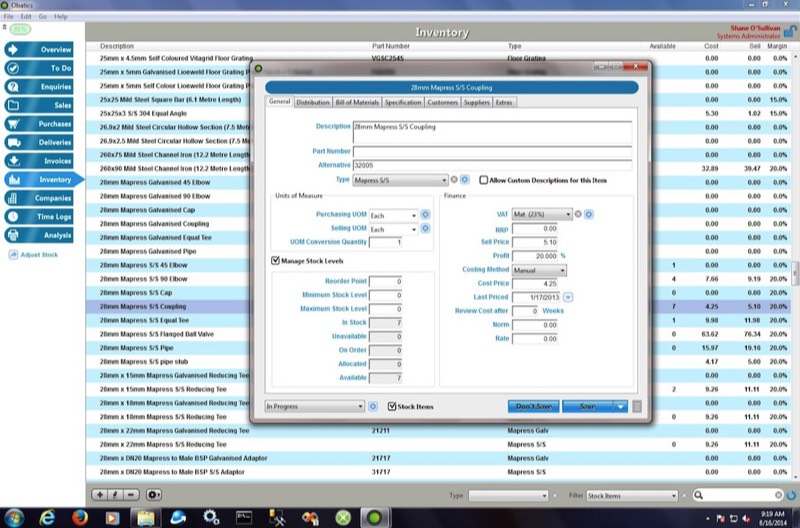
Task: Open the gear options menu in bottom toolbar
Action: 154,494
